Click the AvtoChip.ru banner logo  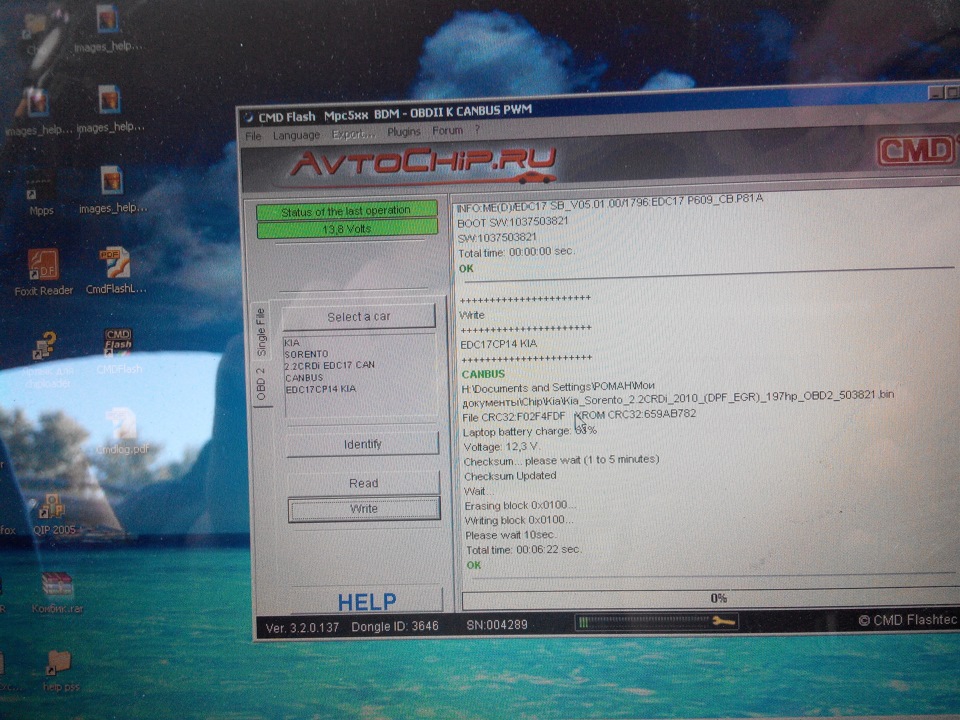click(422, 165)
